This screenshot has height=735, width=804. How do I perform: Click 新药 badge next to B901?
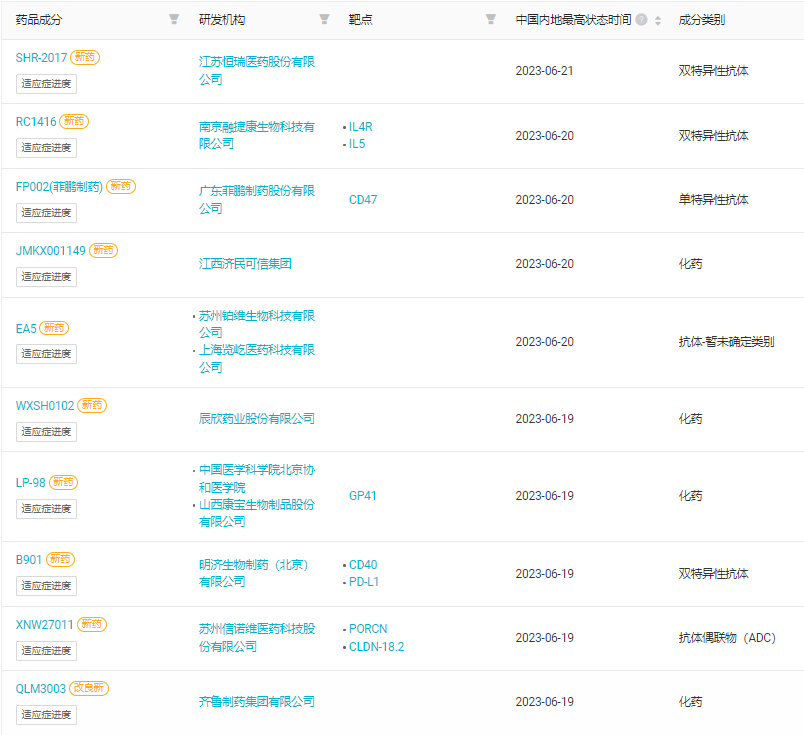(60, 559)
